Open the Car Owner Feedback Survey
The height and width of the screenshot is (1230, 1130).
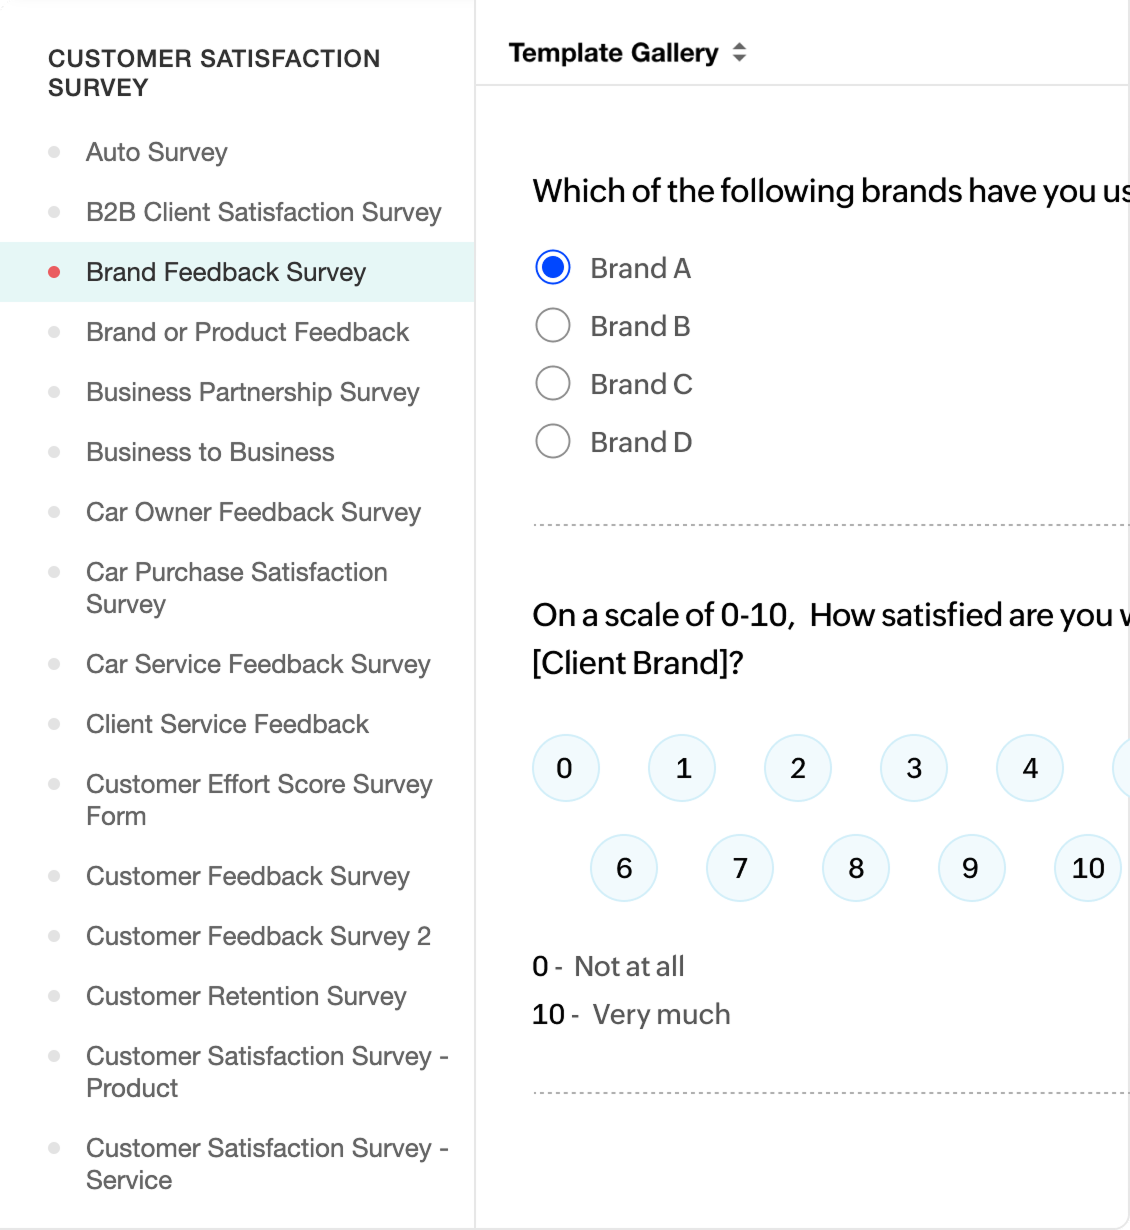254,512
